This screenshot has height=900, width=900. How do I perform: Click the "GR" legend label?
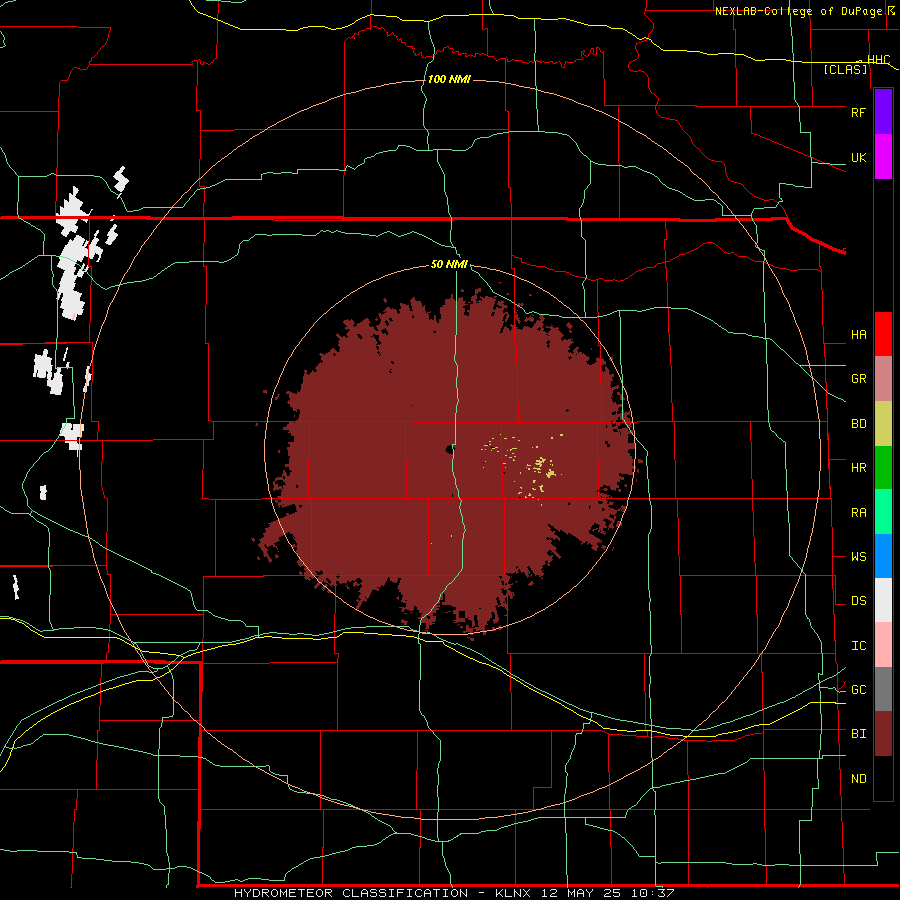tap(858, 378)
